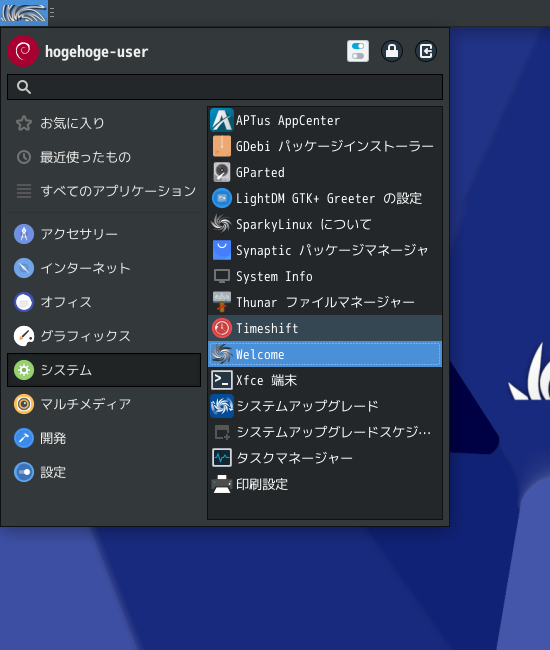This screenshot has height=650, width=550.
Task: Lock the screen with padlock icon
Action: (x=392, y=51)
